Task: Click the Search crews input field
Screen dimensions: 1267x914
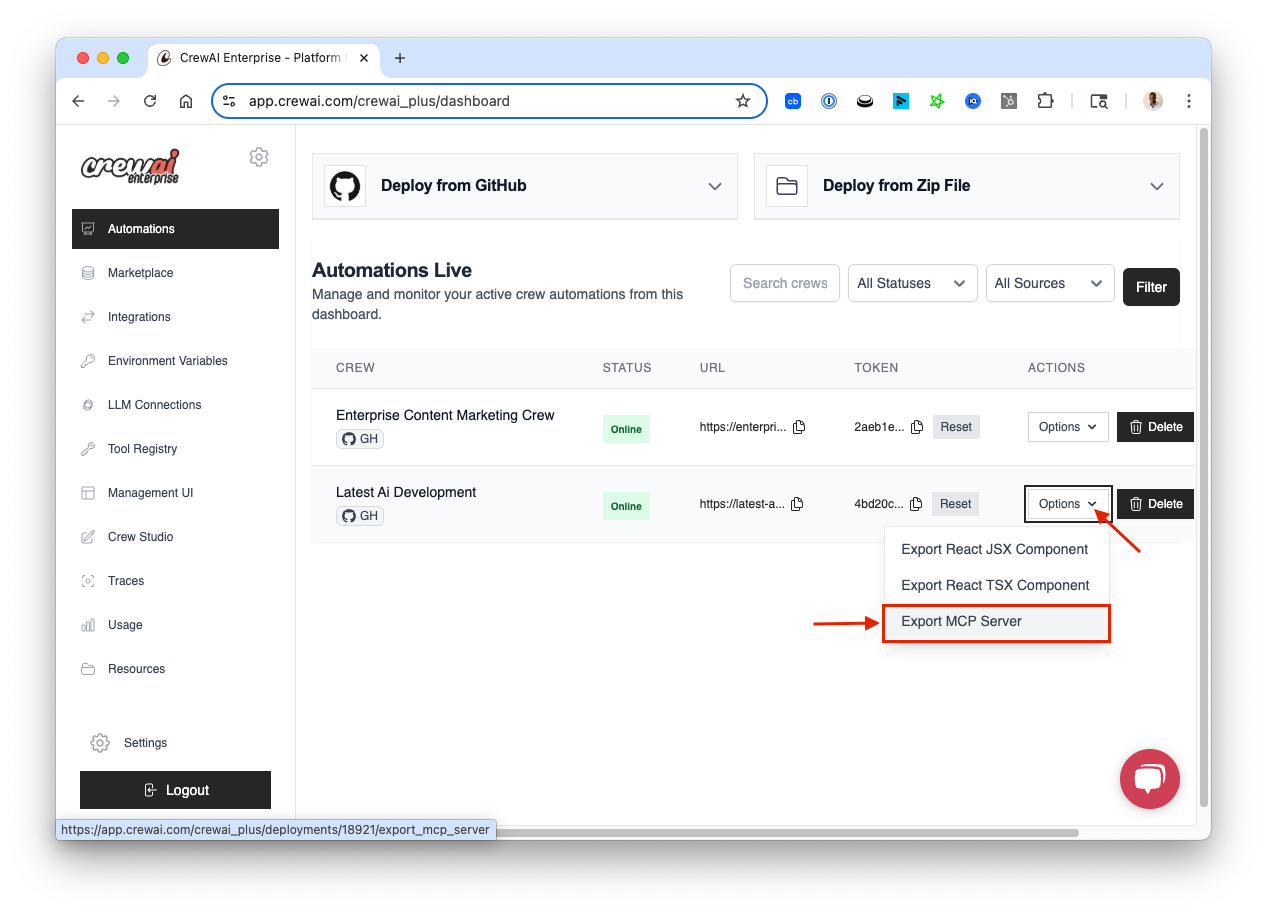Action: (x=785, y=284)
